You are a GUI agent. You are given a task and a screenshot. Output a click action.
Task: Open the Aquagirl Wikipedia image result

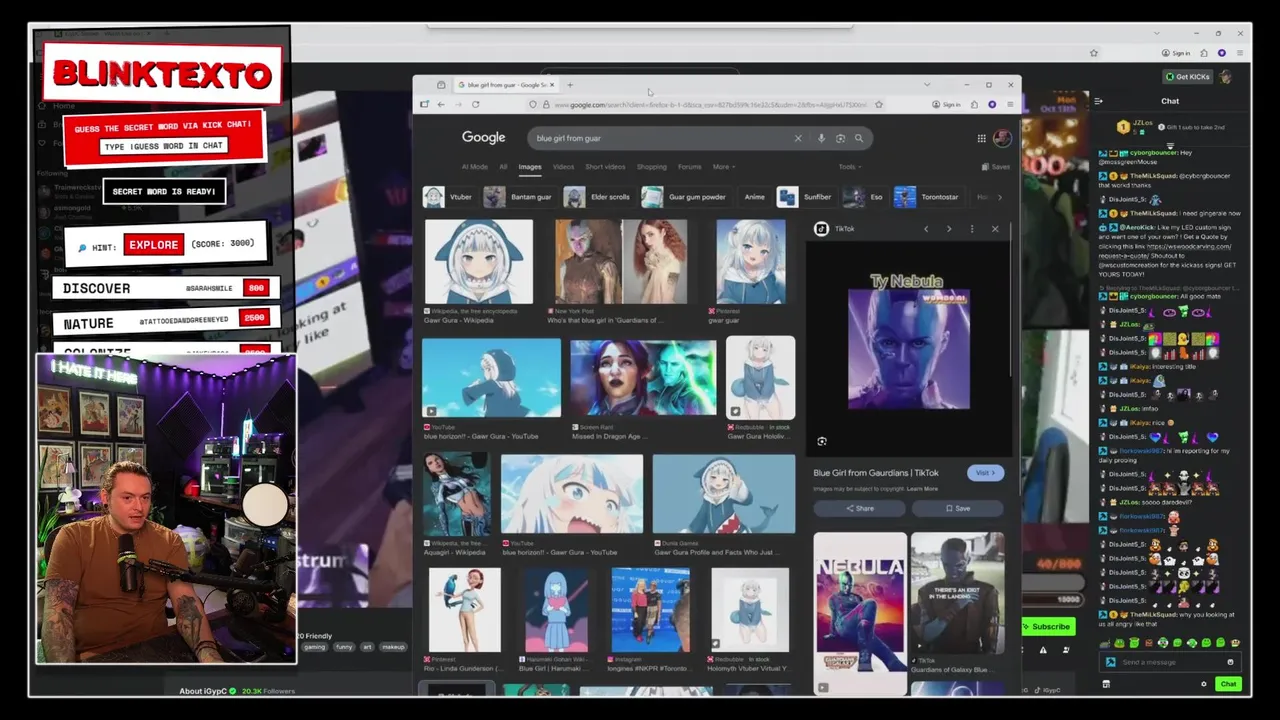tap(457, 494)
